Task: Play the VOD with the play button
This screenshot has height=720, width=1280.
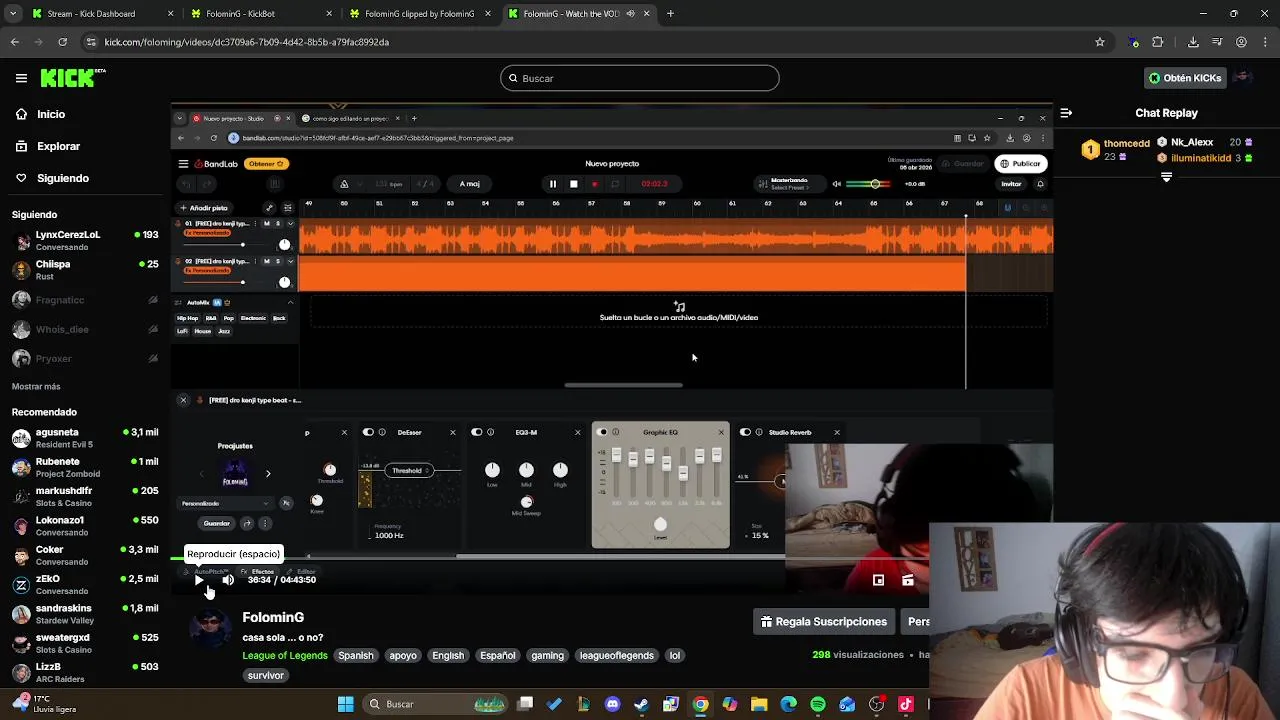Action: pos(199,580)
